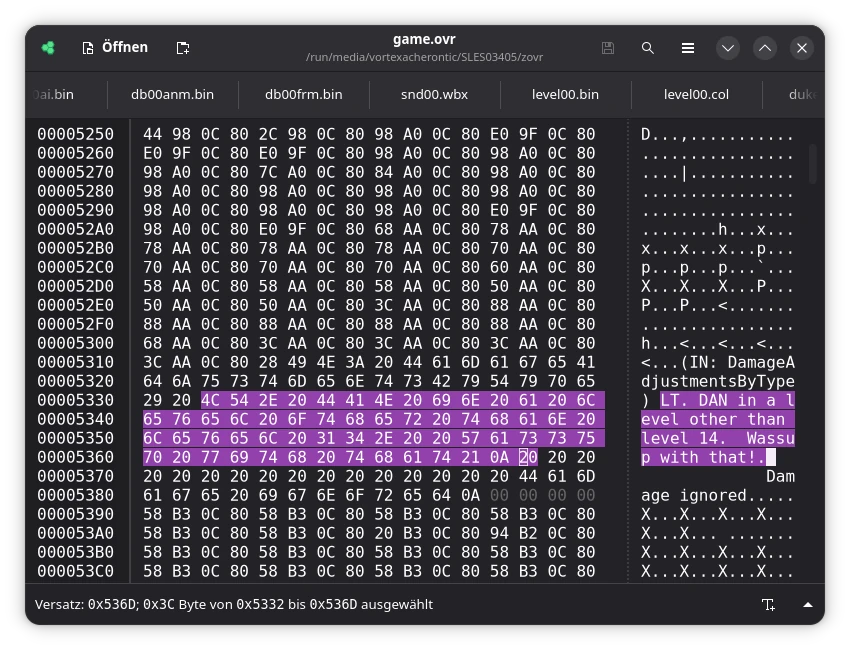Close the game.ovr window
Screen dimensions: 850x650
pyautogui.click(x=802, y=48)
